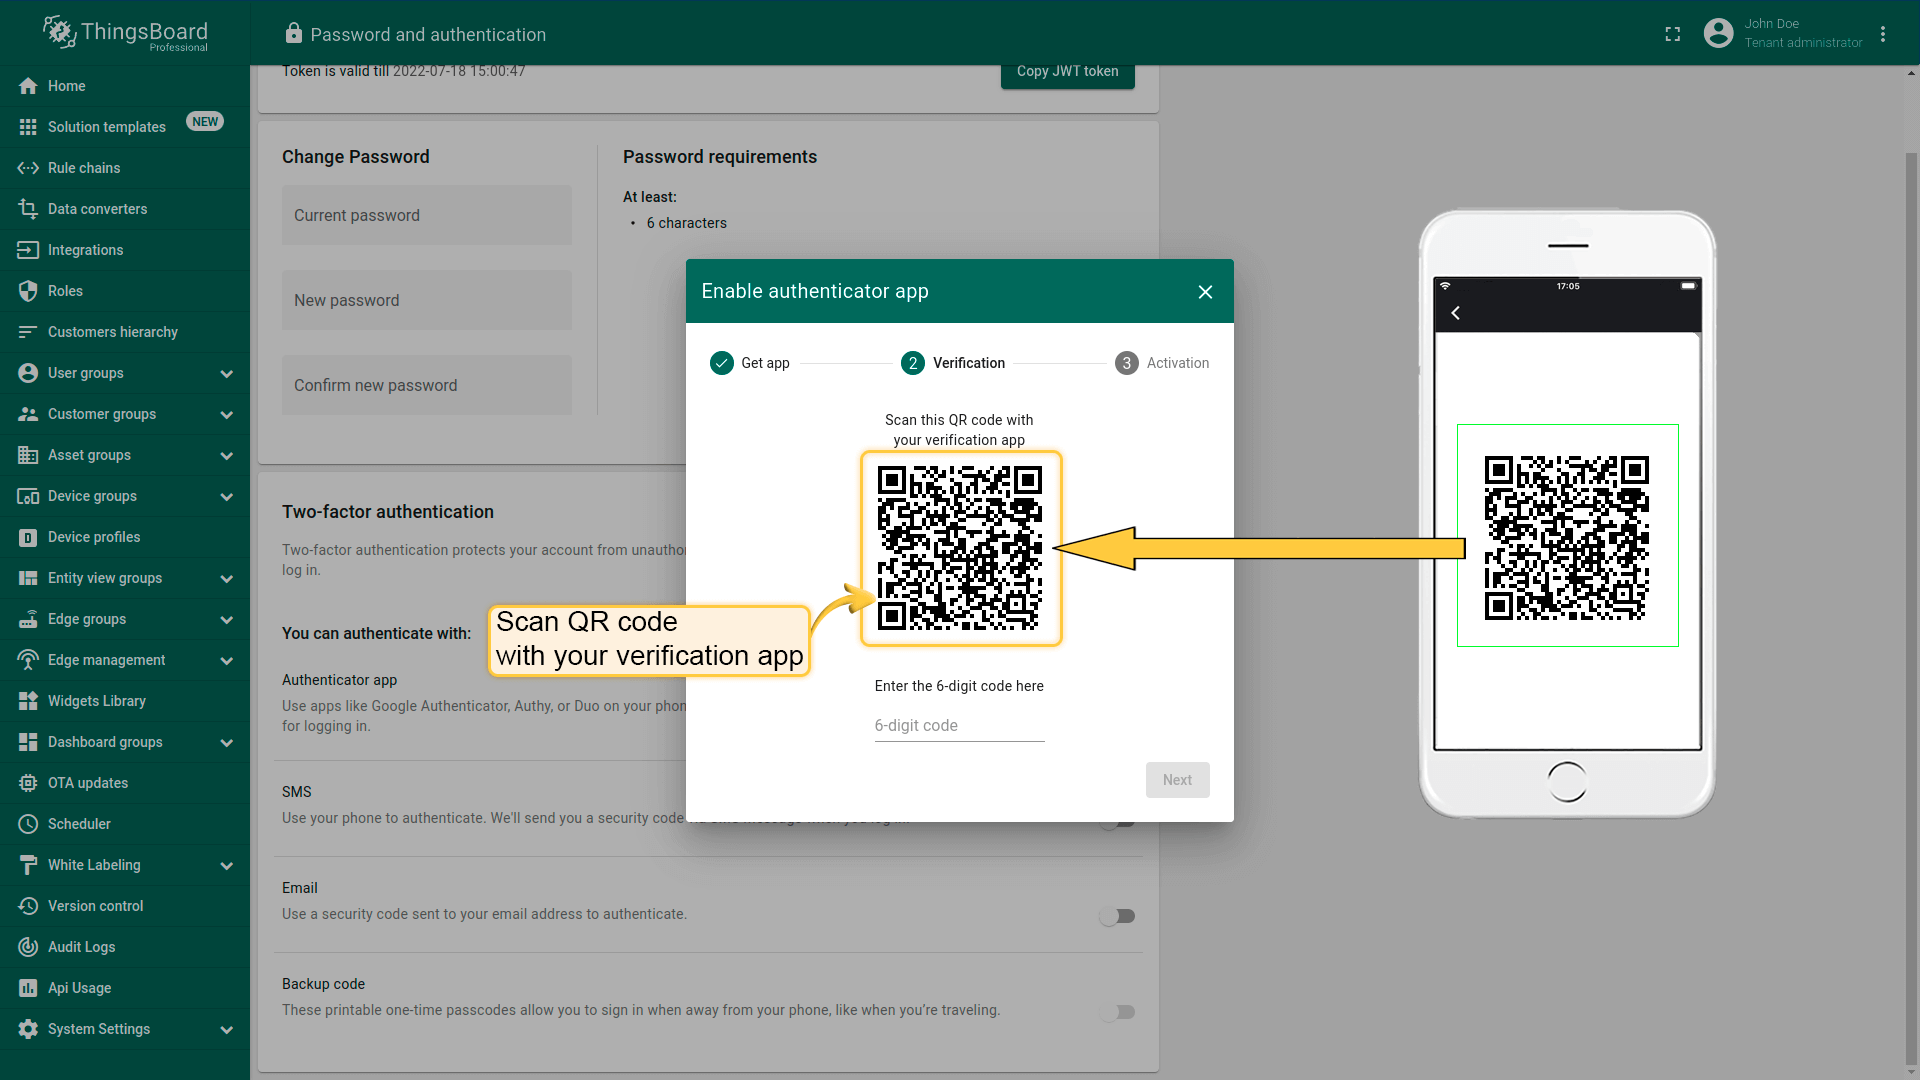Expand Edge management chevron
The image size is (1920, 1080).
[x=227, y=661]
